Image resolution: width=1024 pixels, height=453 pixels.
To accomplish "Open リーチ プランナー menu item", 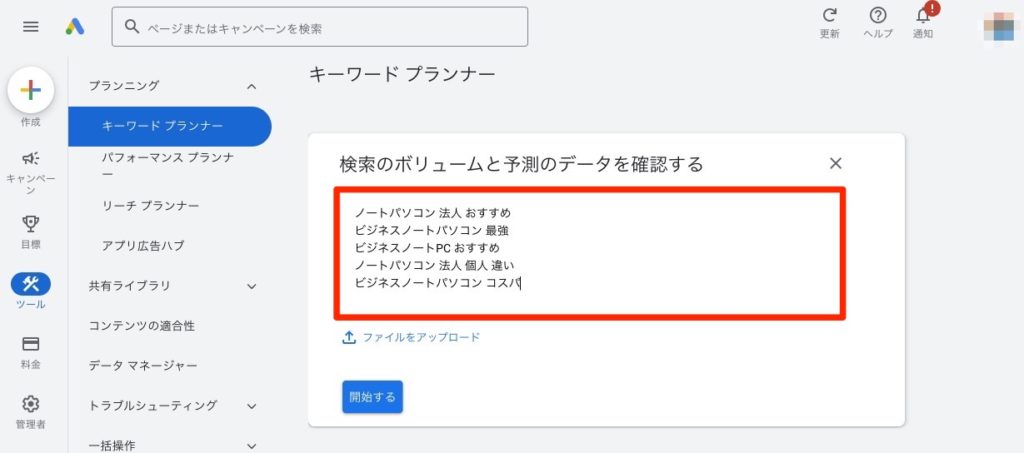I will [x=150, y=206].
